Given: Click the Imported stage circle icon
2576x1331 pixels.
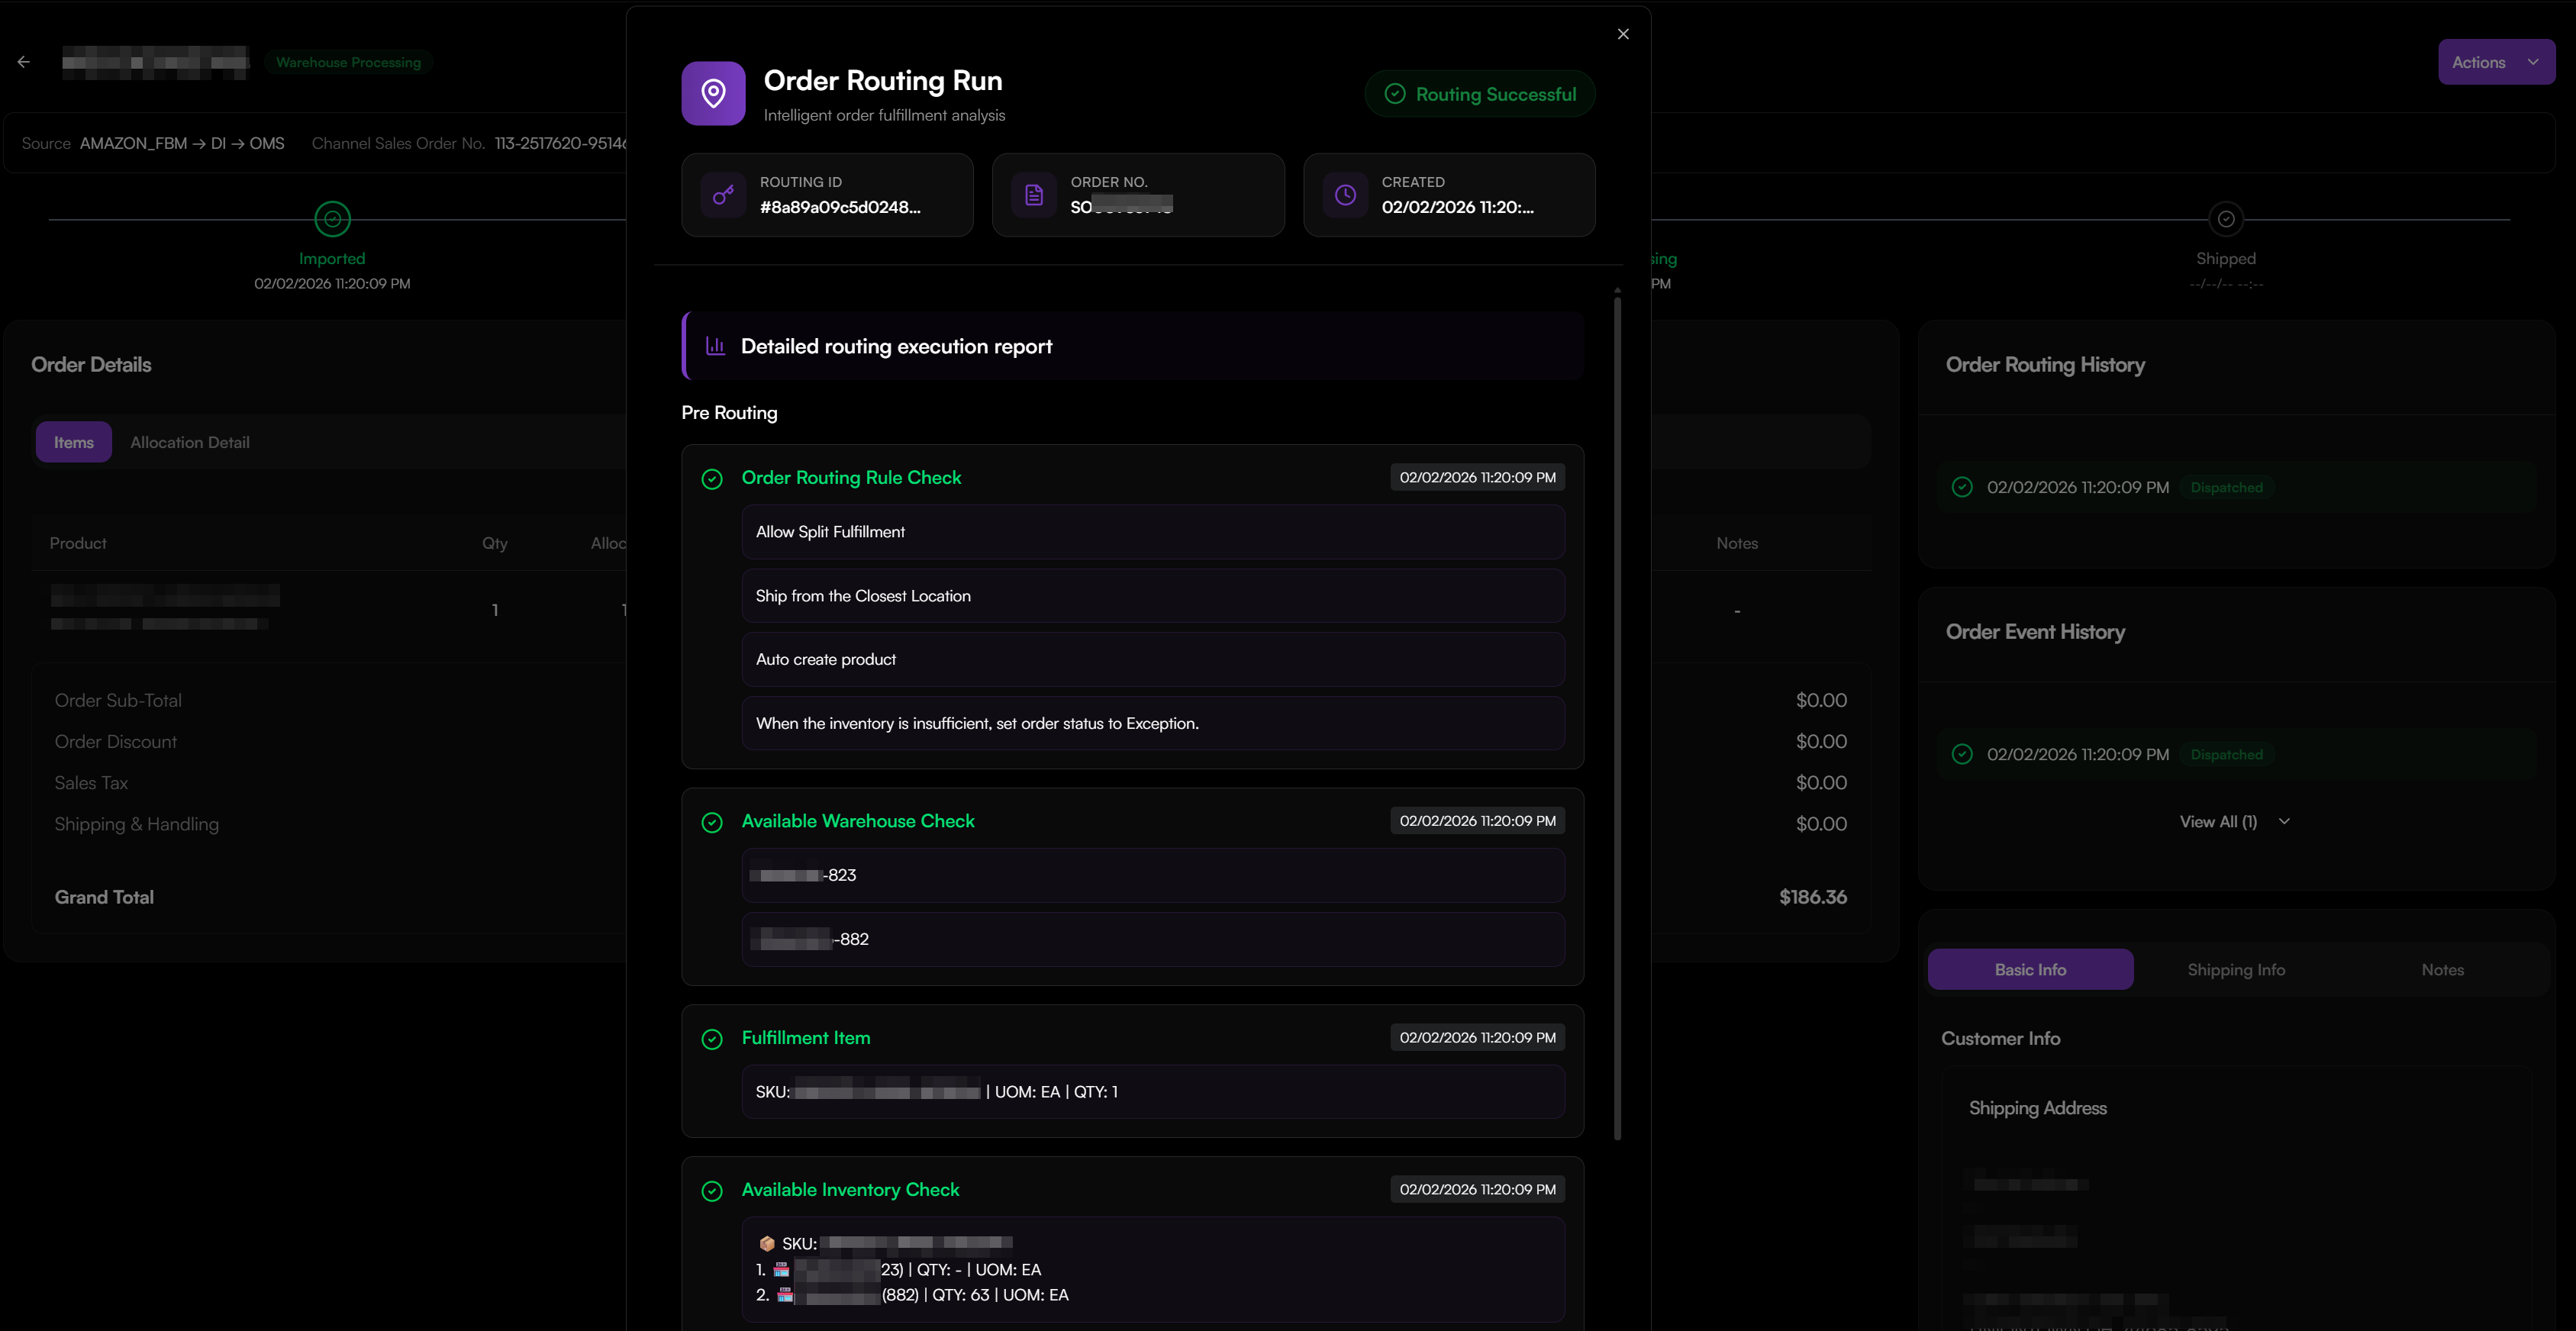Looking at the screenshot, I should pyautogui.click(x=332, y=219).
